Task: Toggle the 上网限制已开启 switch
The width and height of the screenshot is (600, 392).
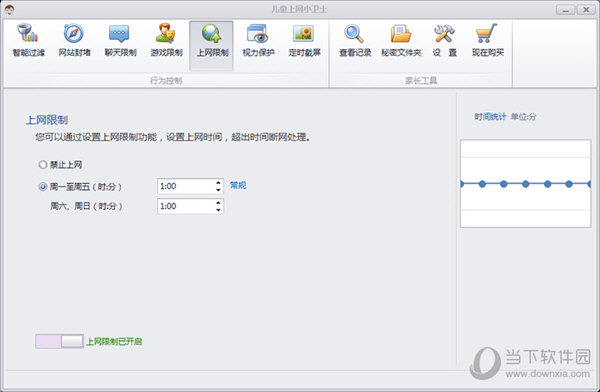Action: pos(59,341)
